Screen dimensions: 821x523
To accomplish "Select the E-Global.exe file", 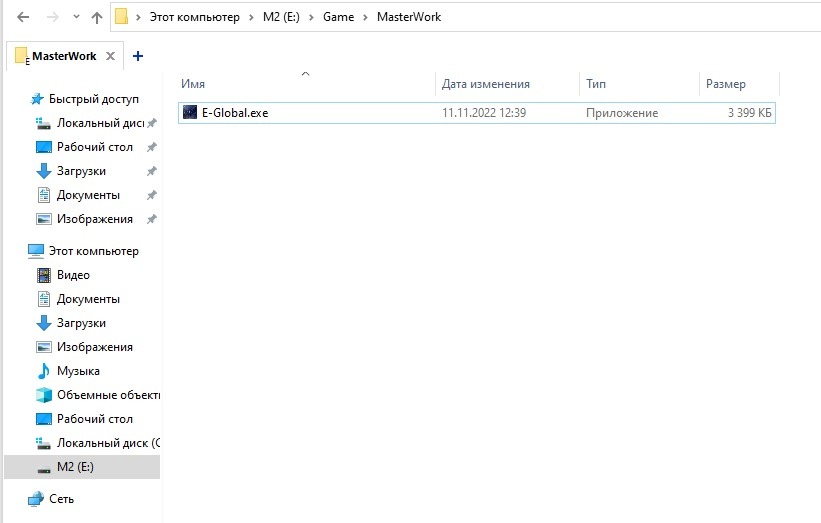I will 476,113.
